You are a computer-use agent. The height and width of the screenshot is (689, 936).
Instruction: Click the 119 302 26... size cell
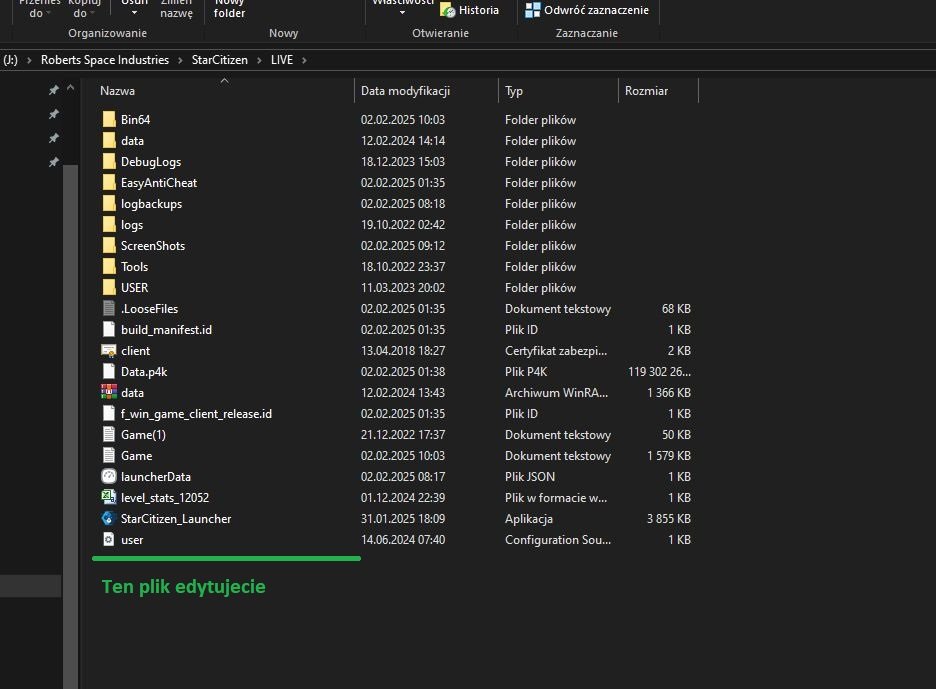point(659,372)
